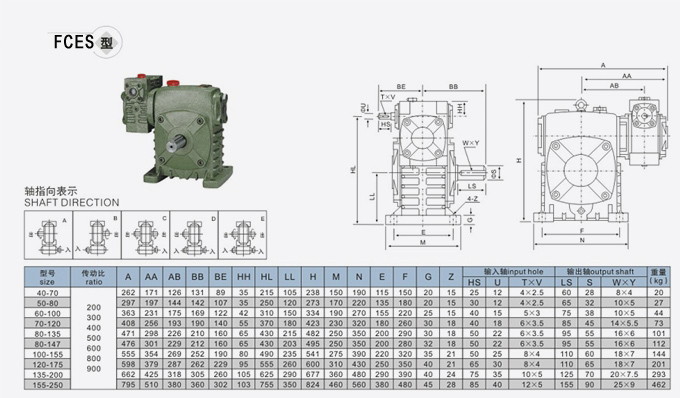680x398 pixels.
Task: Click the output shaft header cell
Action: point(601,272)
